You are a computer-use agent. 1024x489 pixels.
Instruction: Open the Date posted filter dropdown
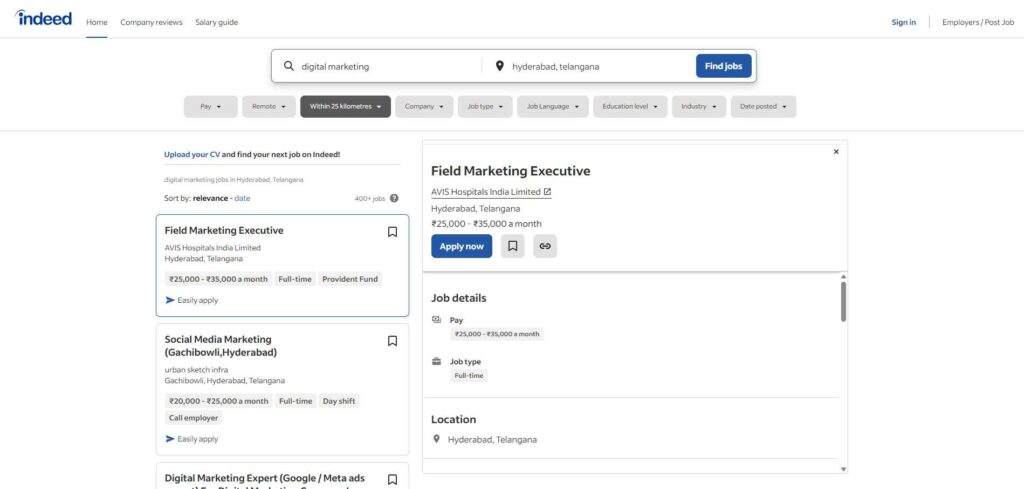pyautogui.click(x=763, y=106)
